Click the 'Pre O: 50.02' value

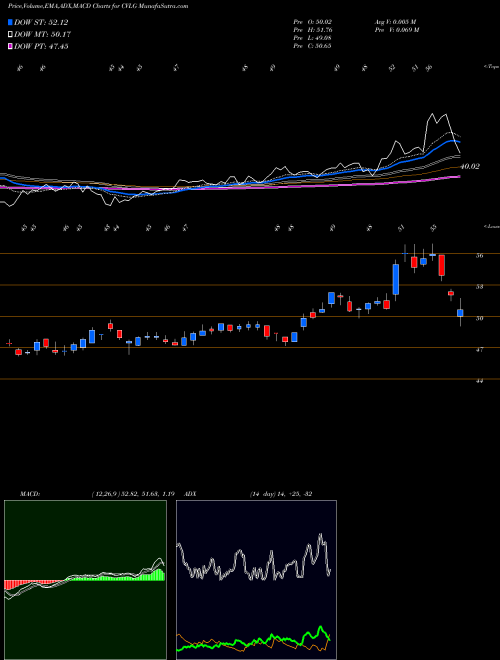pyautogui.click(x=313, y=22)
